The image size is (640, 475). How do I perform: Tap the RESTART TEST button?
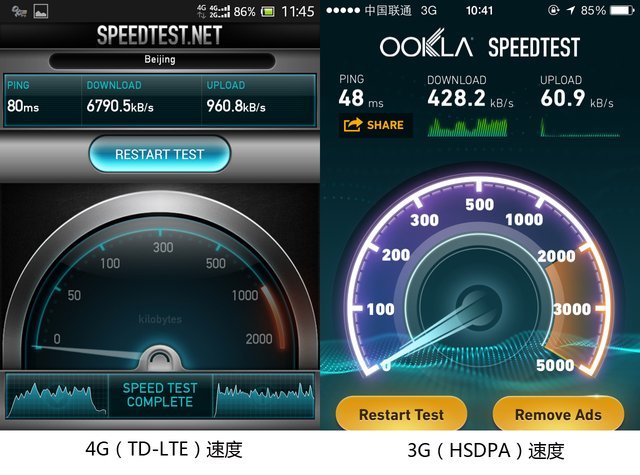[x=160, y=154]
